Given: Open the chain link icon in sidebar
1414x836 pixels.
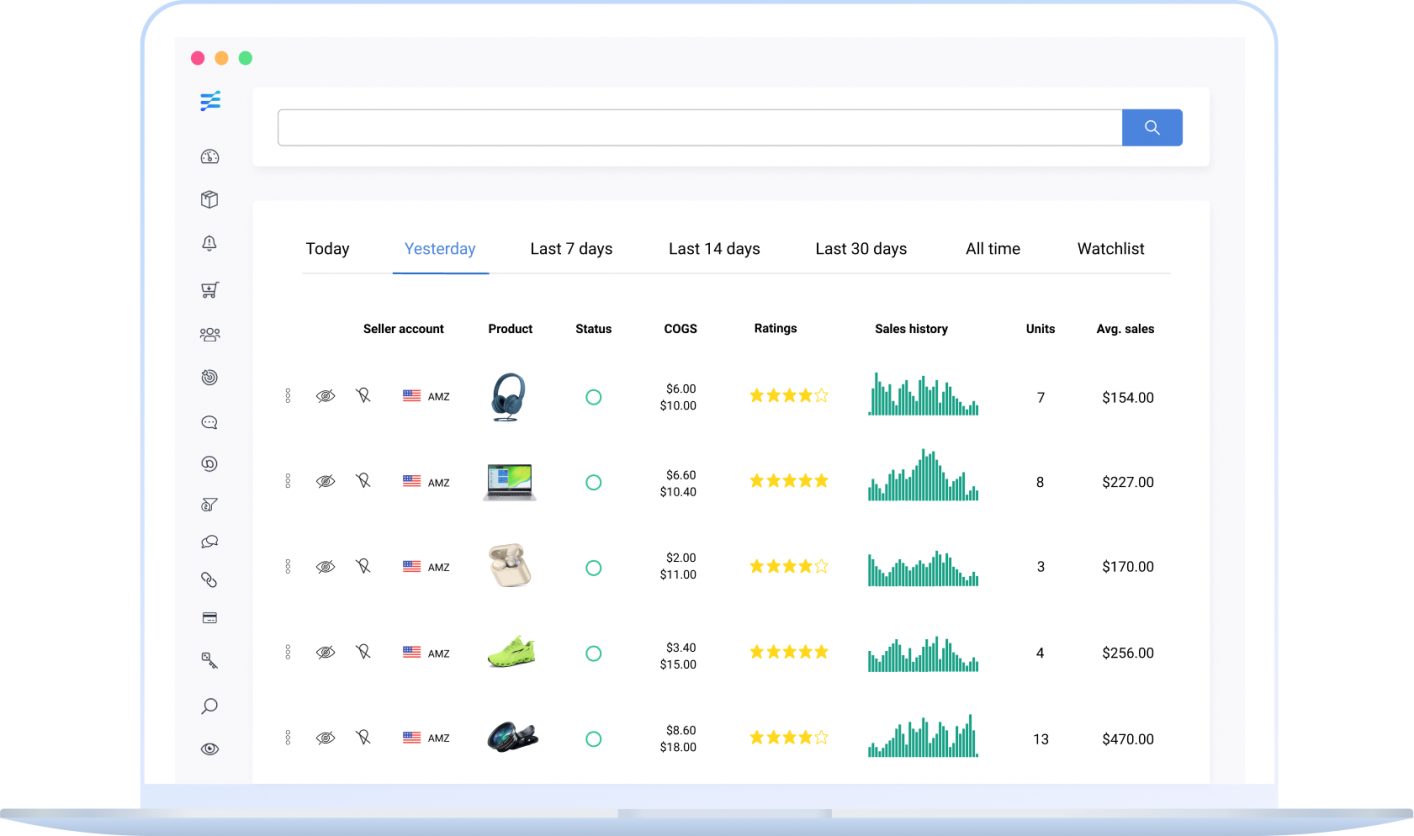Looking at the screenshot, I should tap(209, 579).
